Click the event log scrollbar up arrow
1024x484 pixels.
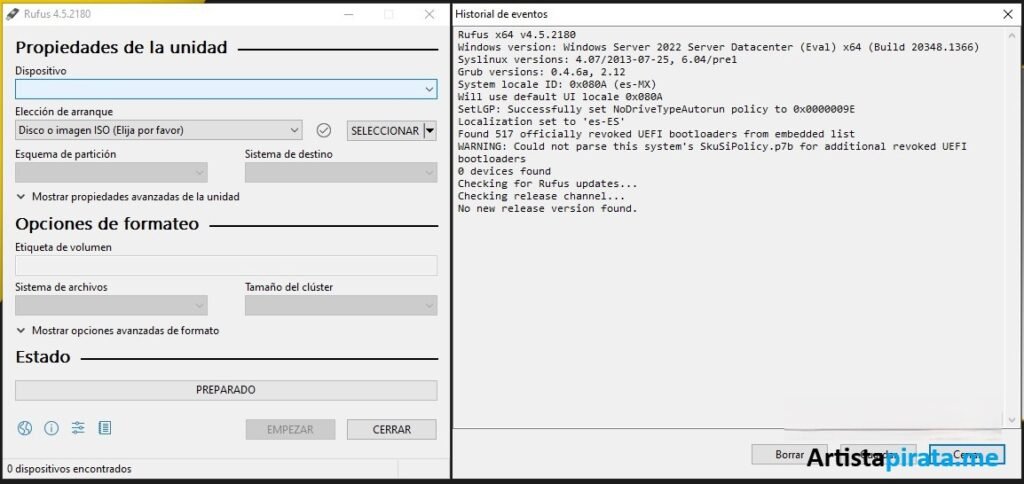coord(1013,34)
